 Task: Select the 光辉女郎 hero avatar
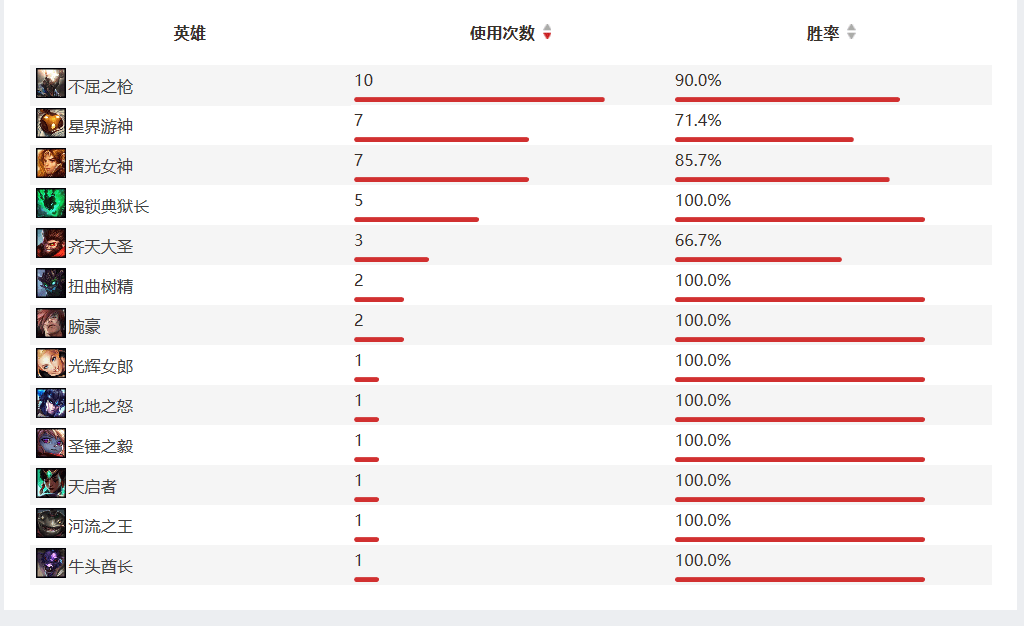[51, 363]
